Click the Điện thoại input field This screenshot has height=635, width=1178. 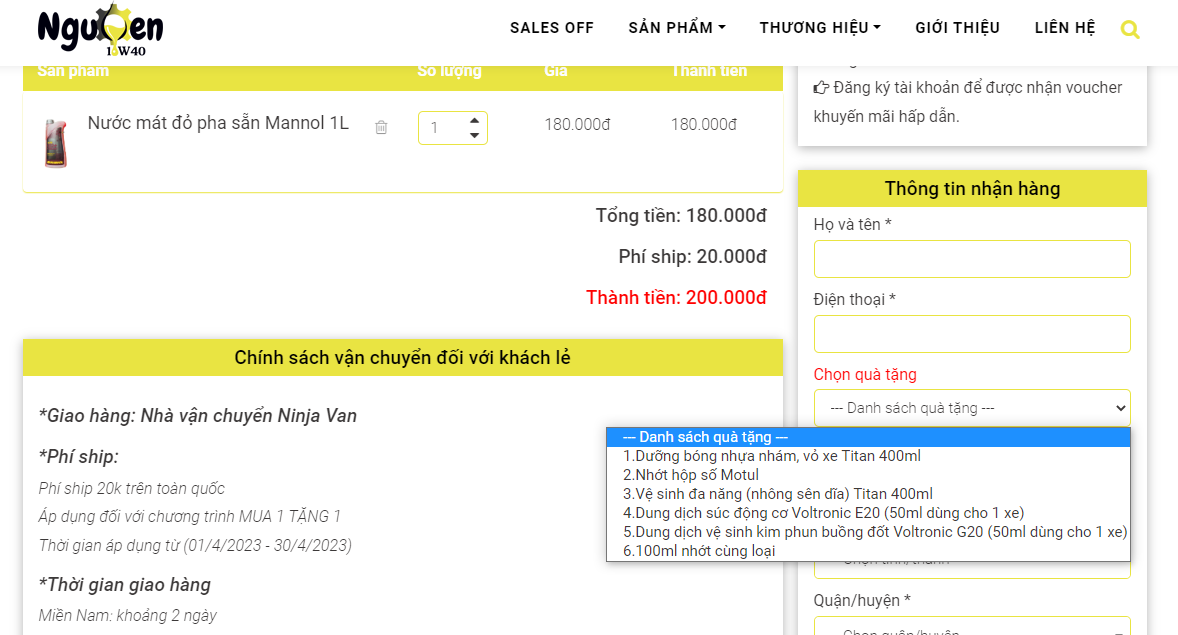(x=972, y=334)
